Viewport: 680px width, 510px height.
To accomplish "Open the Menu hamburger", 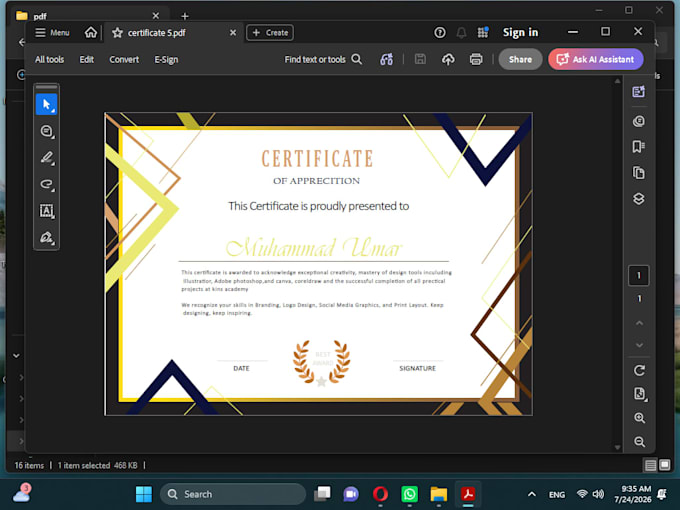I will coord(52,33).
